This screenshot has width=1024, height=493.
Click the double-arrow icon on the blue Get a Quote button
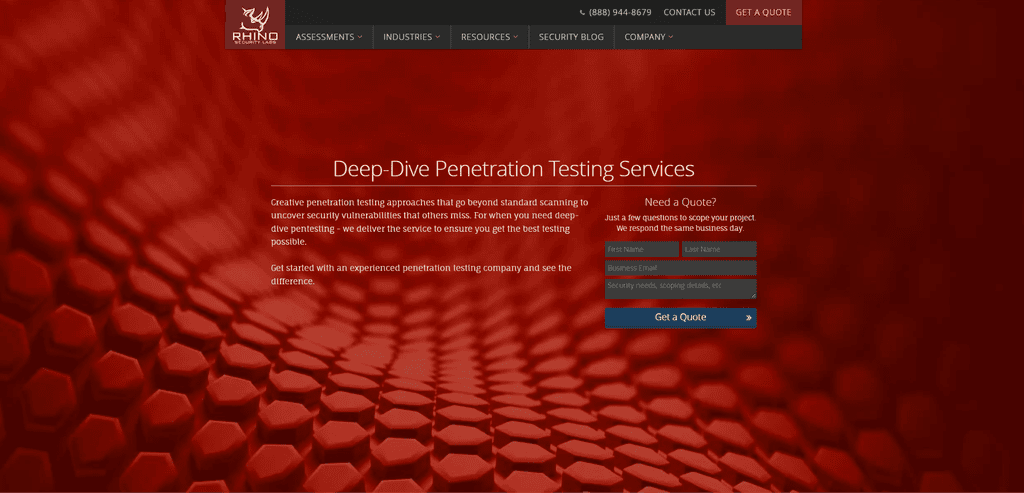tap(748, 318)
